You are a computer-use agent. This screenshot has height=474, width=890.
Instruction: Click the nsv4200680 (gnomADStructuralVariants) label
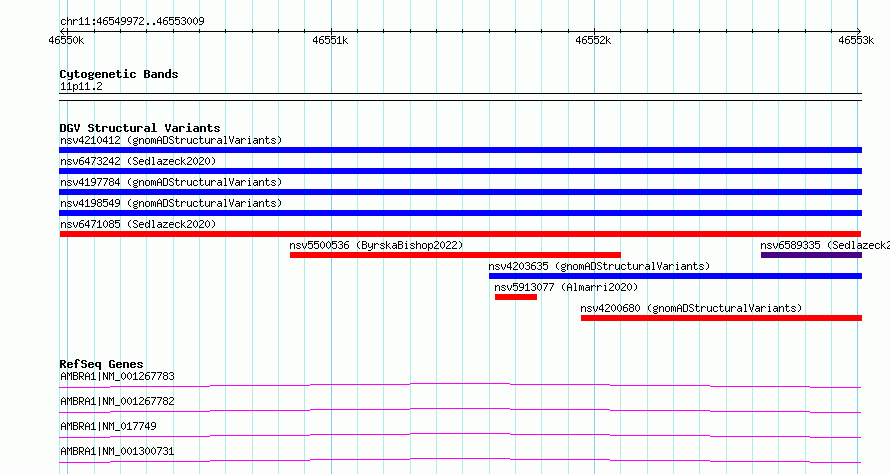tap(691, 308)
